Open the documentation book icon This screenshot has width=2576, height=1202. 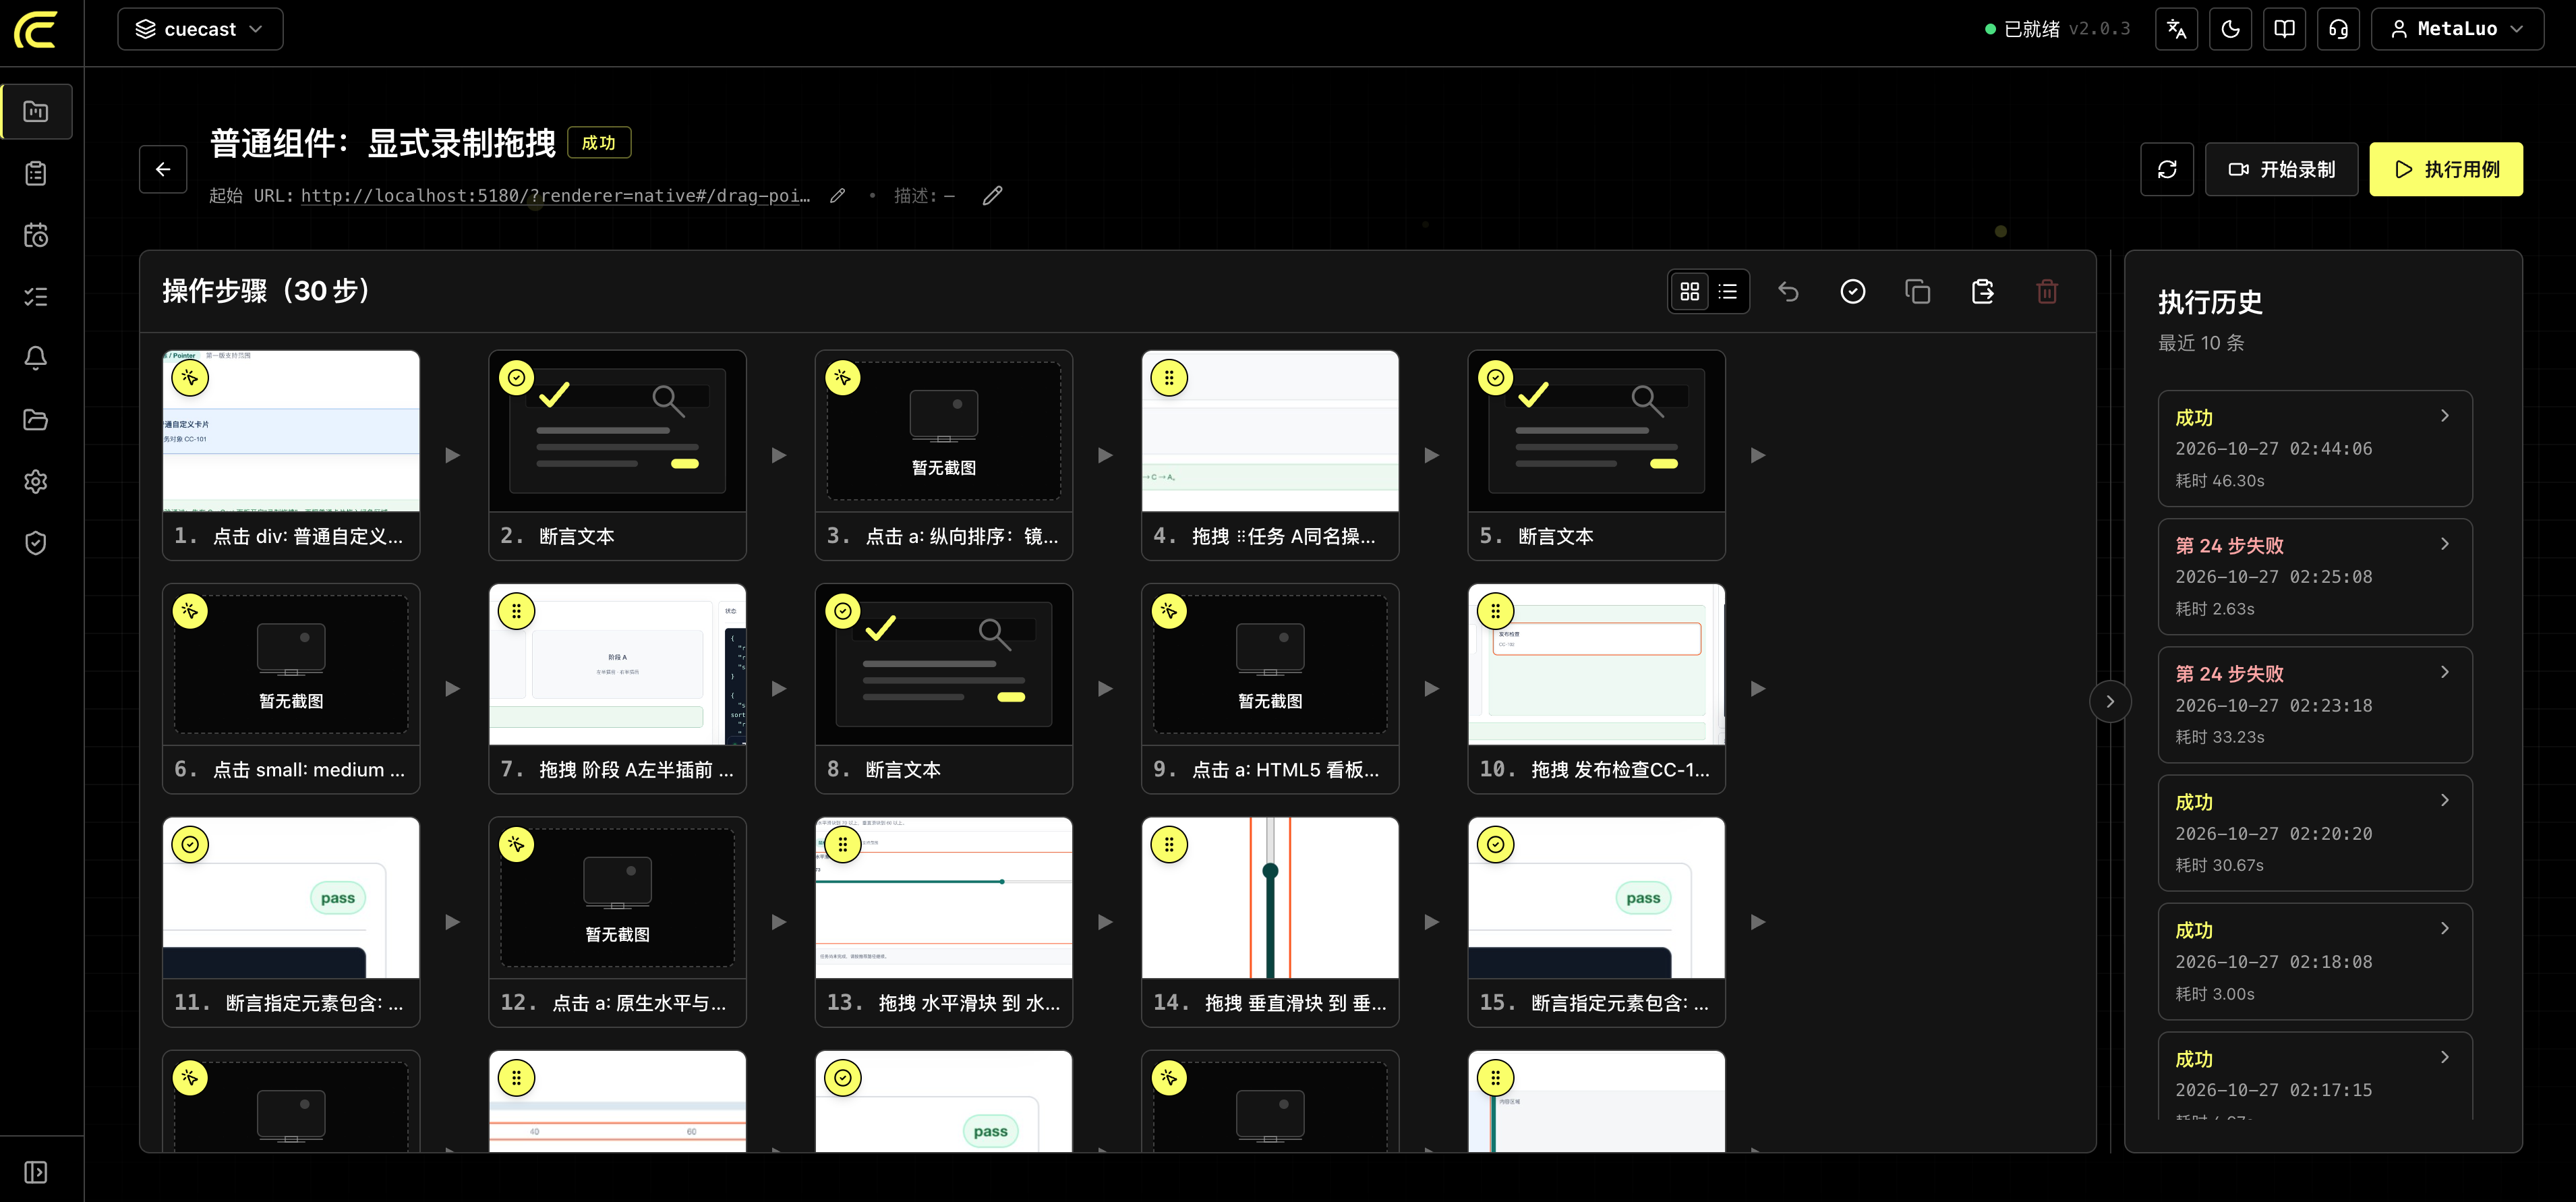(2285, 29)
